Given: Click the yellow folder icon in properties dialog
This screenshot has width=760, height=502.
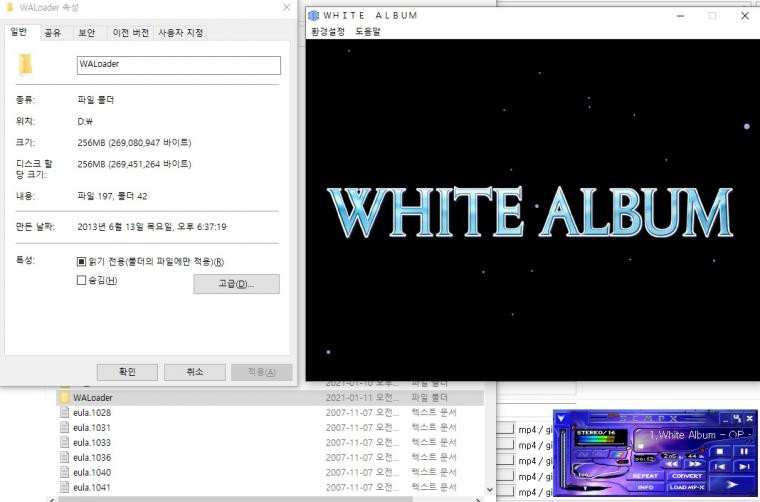Looking at the screenshot, I should click(25, 65).
